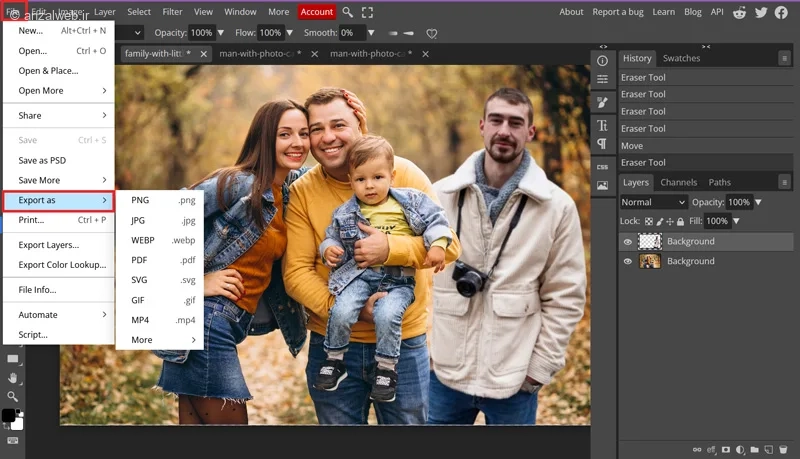Hide the top Background layer via its eye
The width and height of the screenshot is (800, 459).
pos(628,242)
